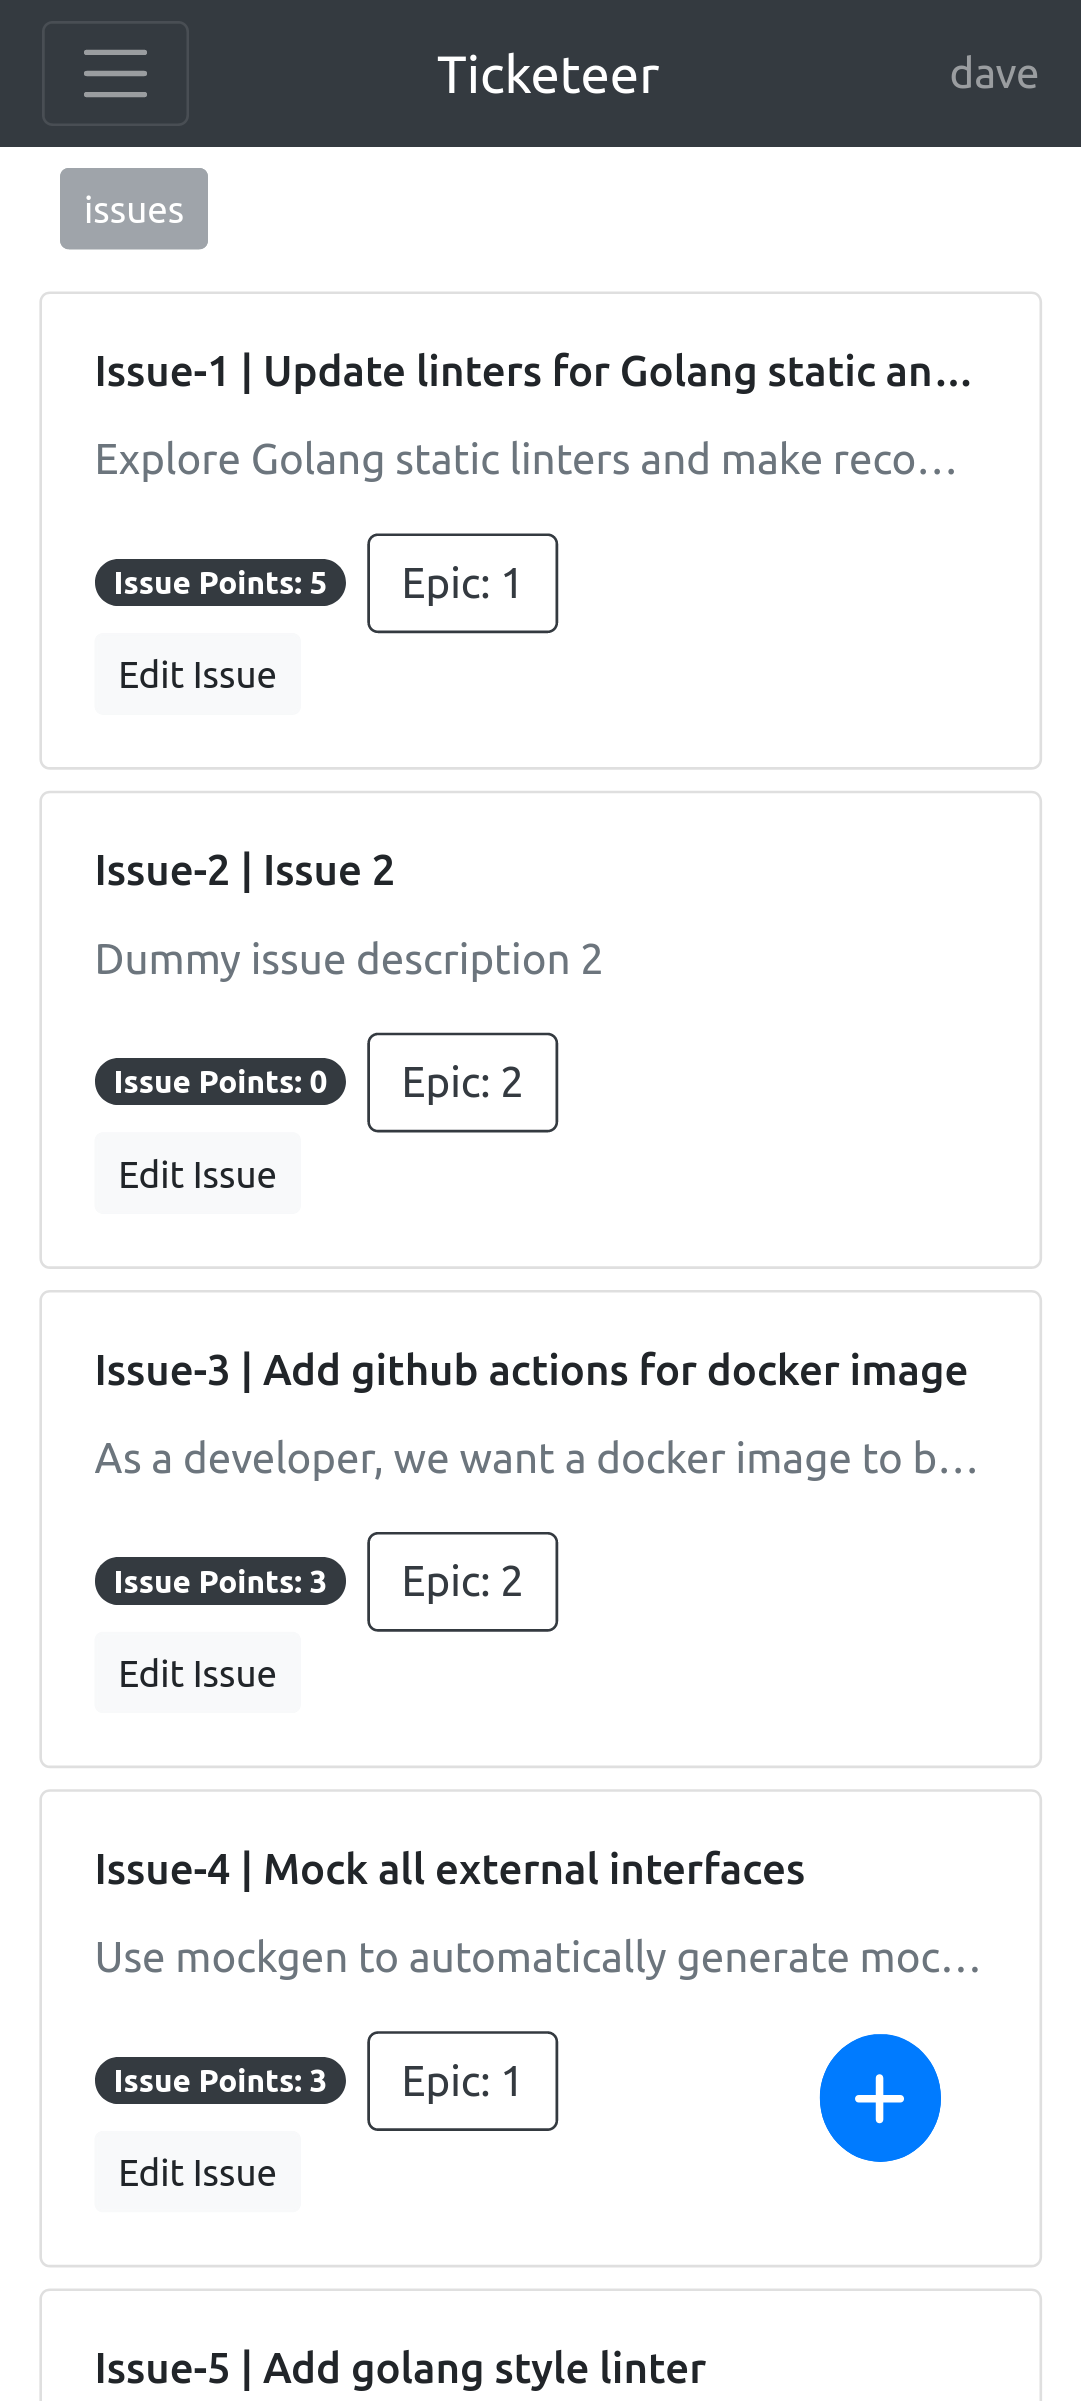
Task: Open Epic 1 from Issue-4 card
Action: click(x=462, y=2080)
